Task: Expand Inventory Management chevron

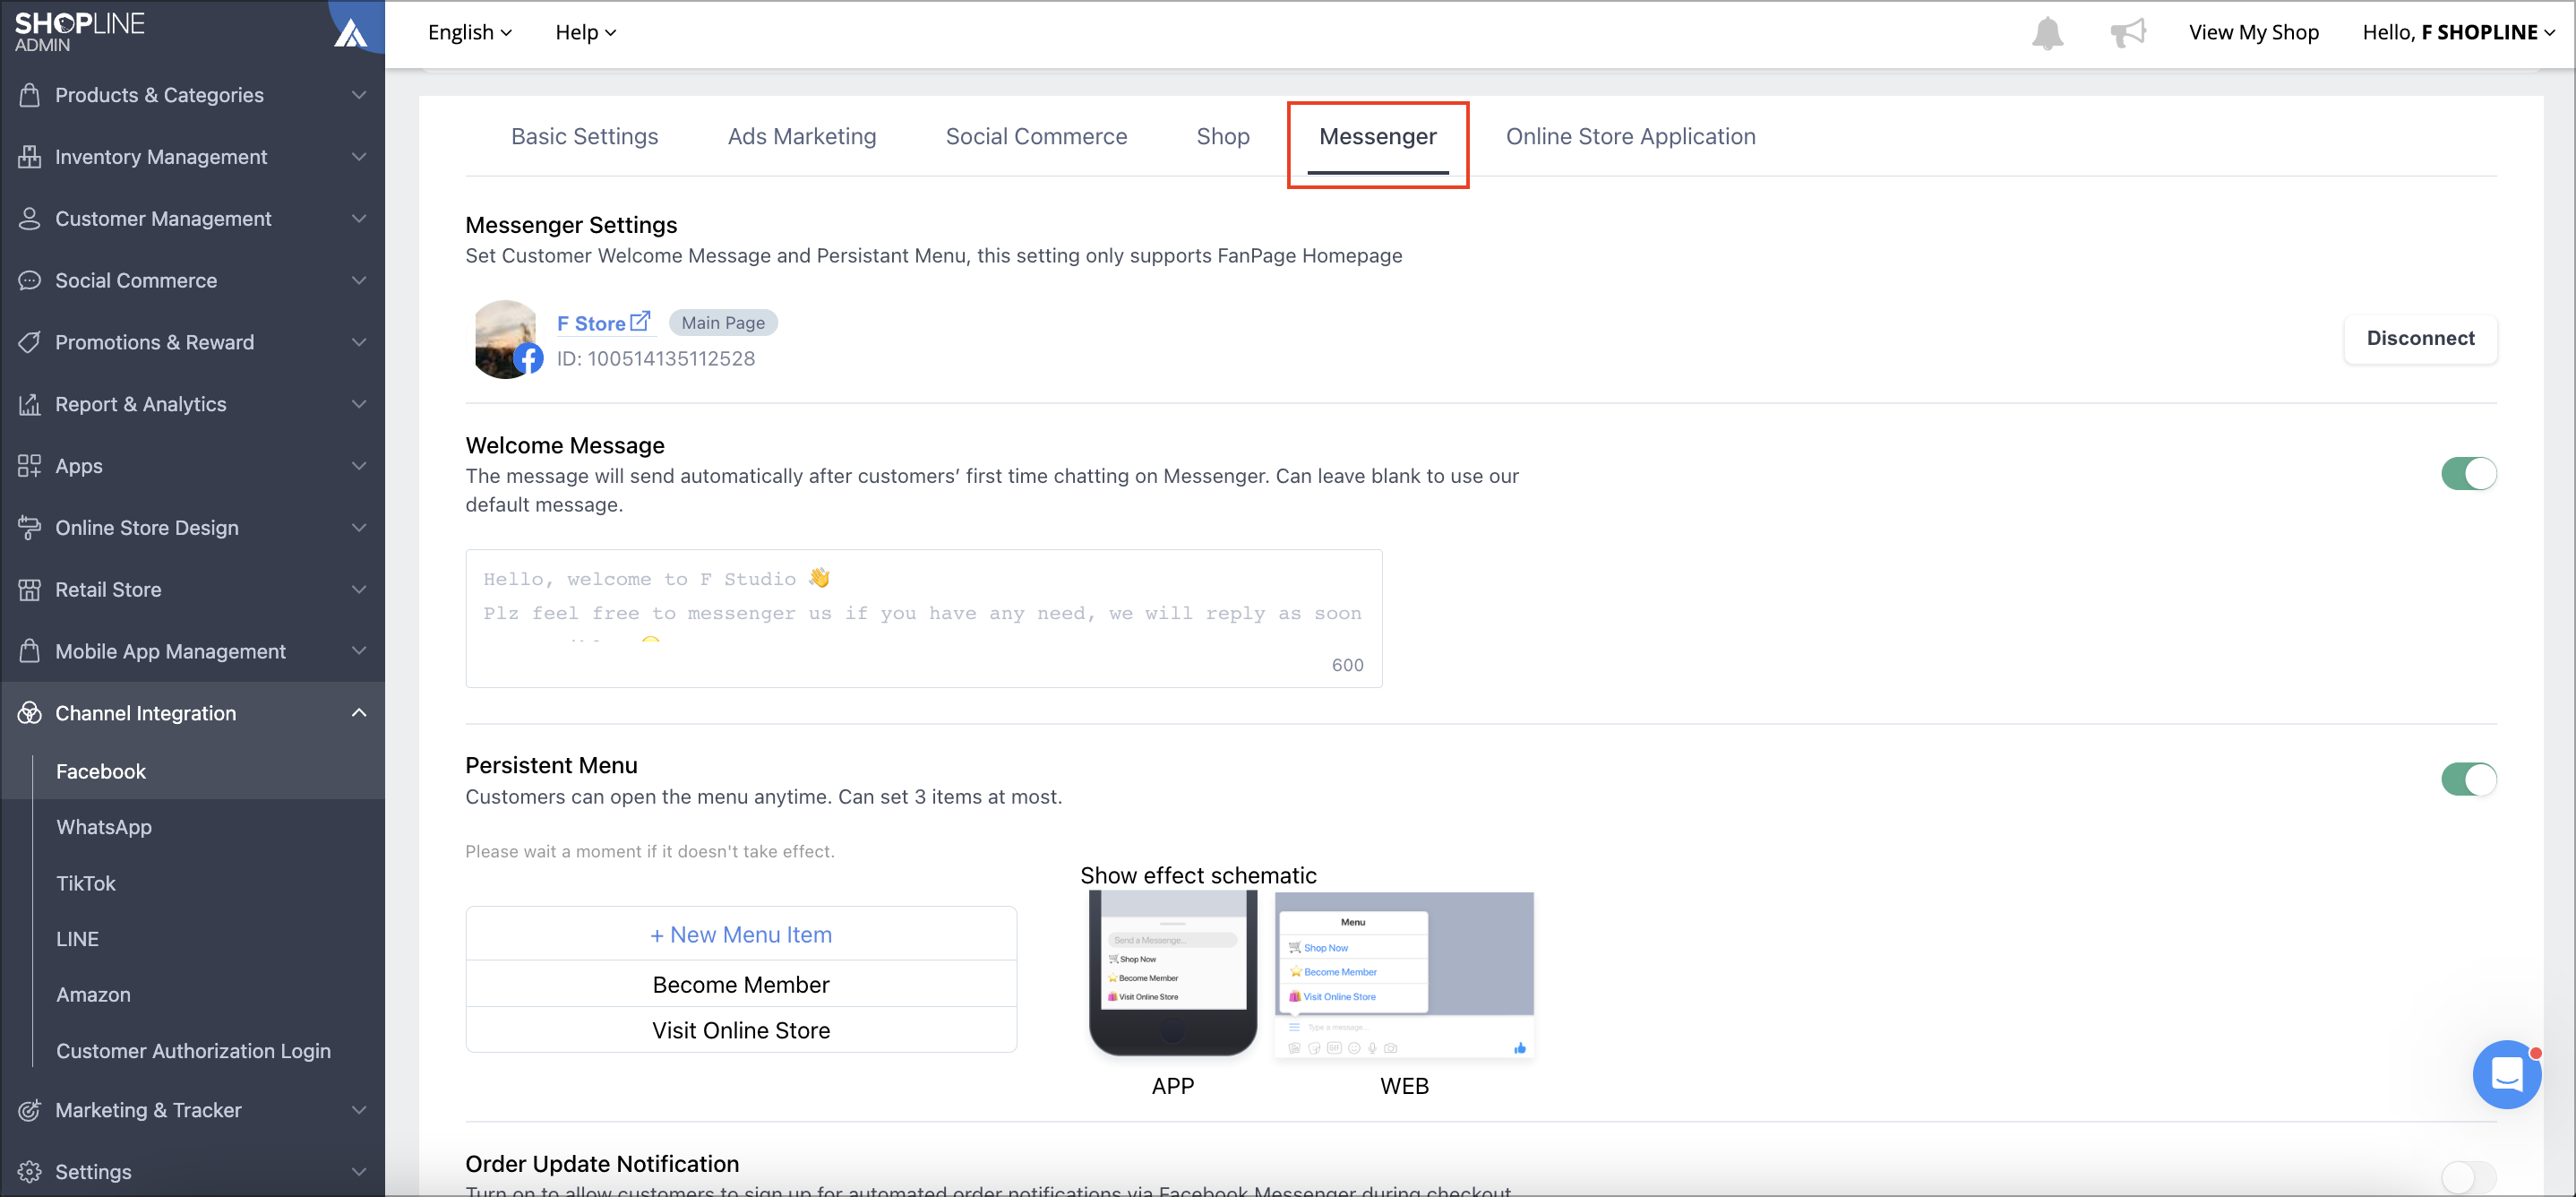Action: 359,157
